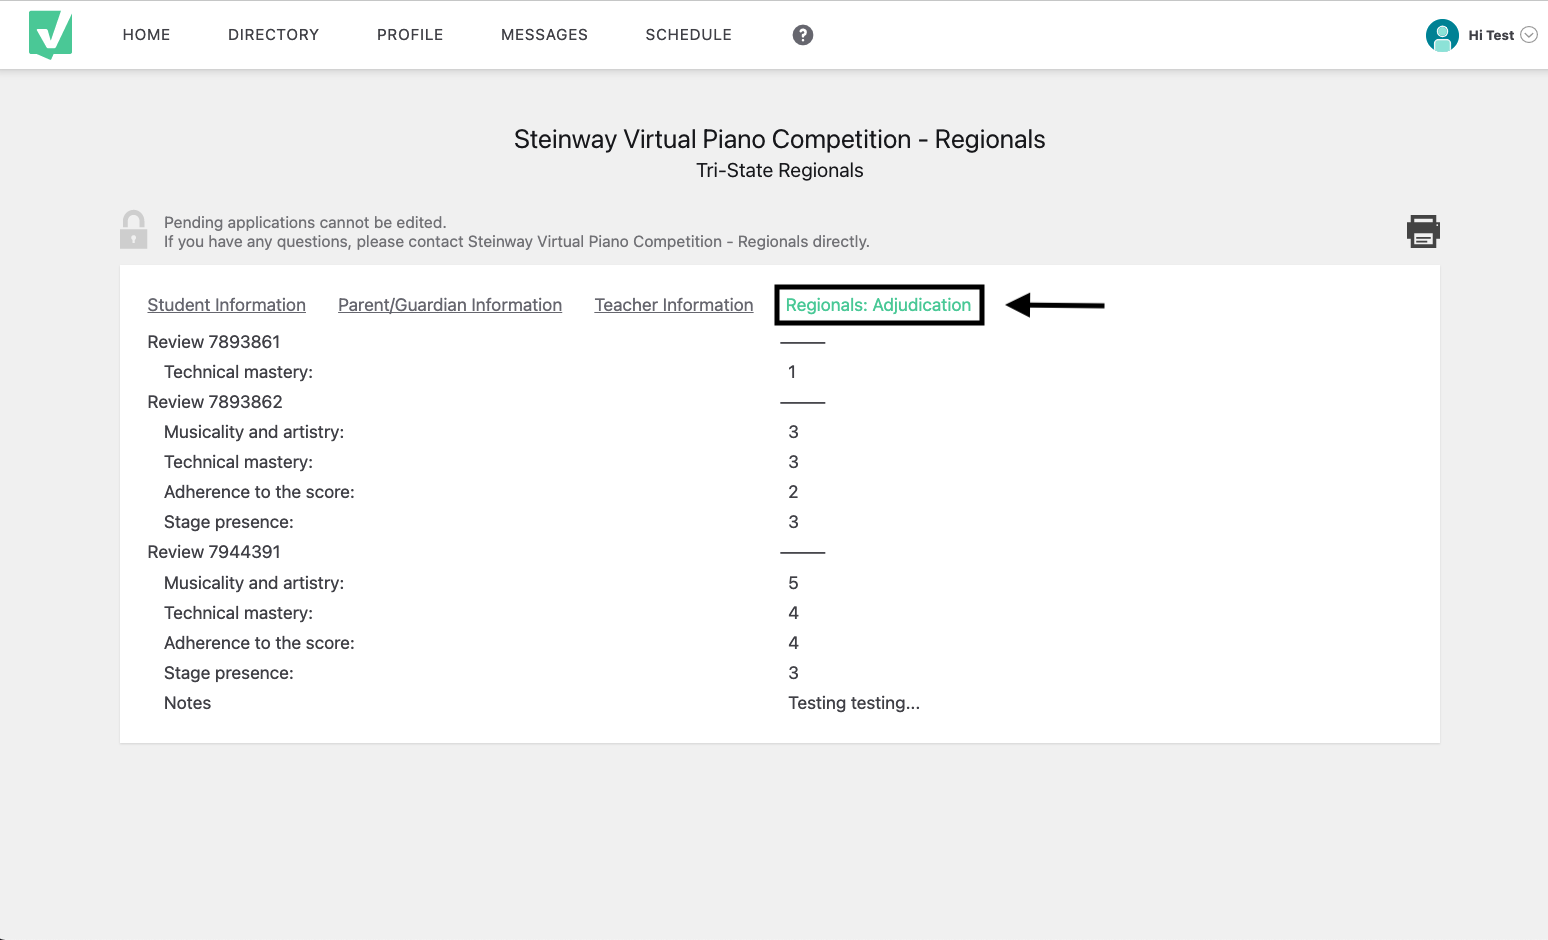This screenshot has width=1548, height=940.
Task: Click Review 7944391 heading
Action: point(214,552)
